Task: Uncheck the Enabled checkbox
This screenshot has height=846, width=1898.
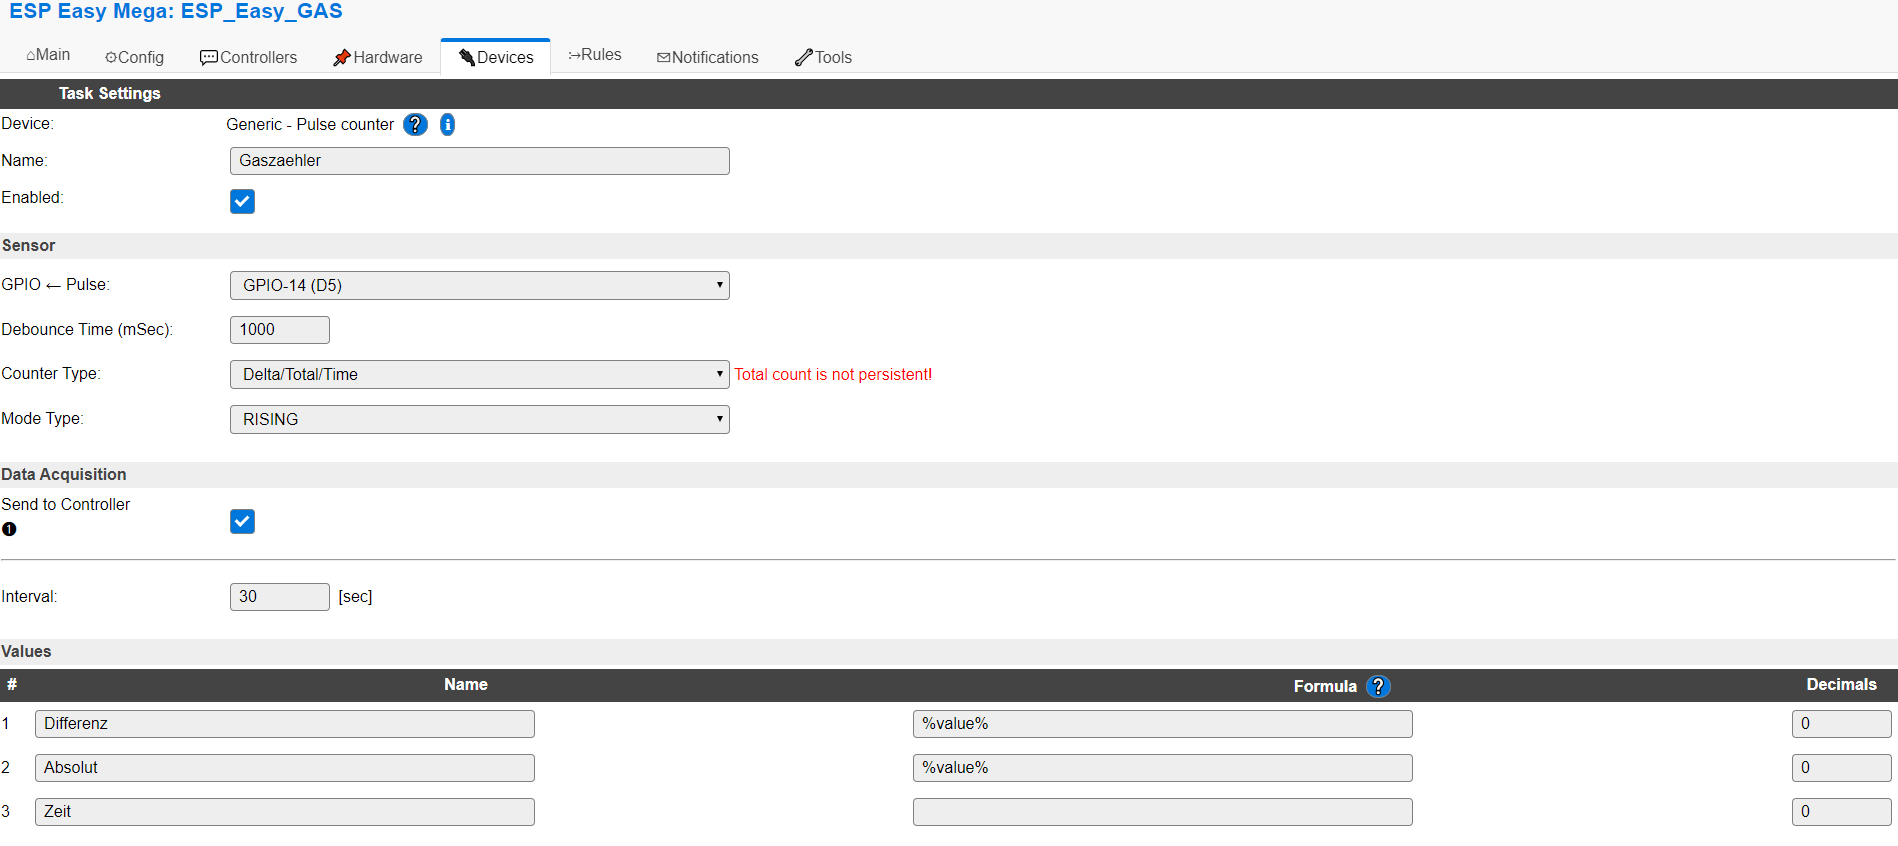Action: click(242, 201)
